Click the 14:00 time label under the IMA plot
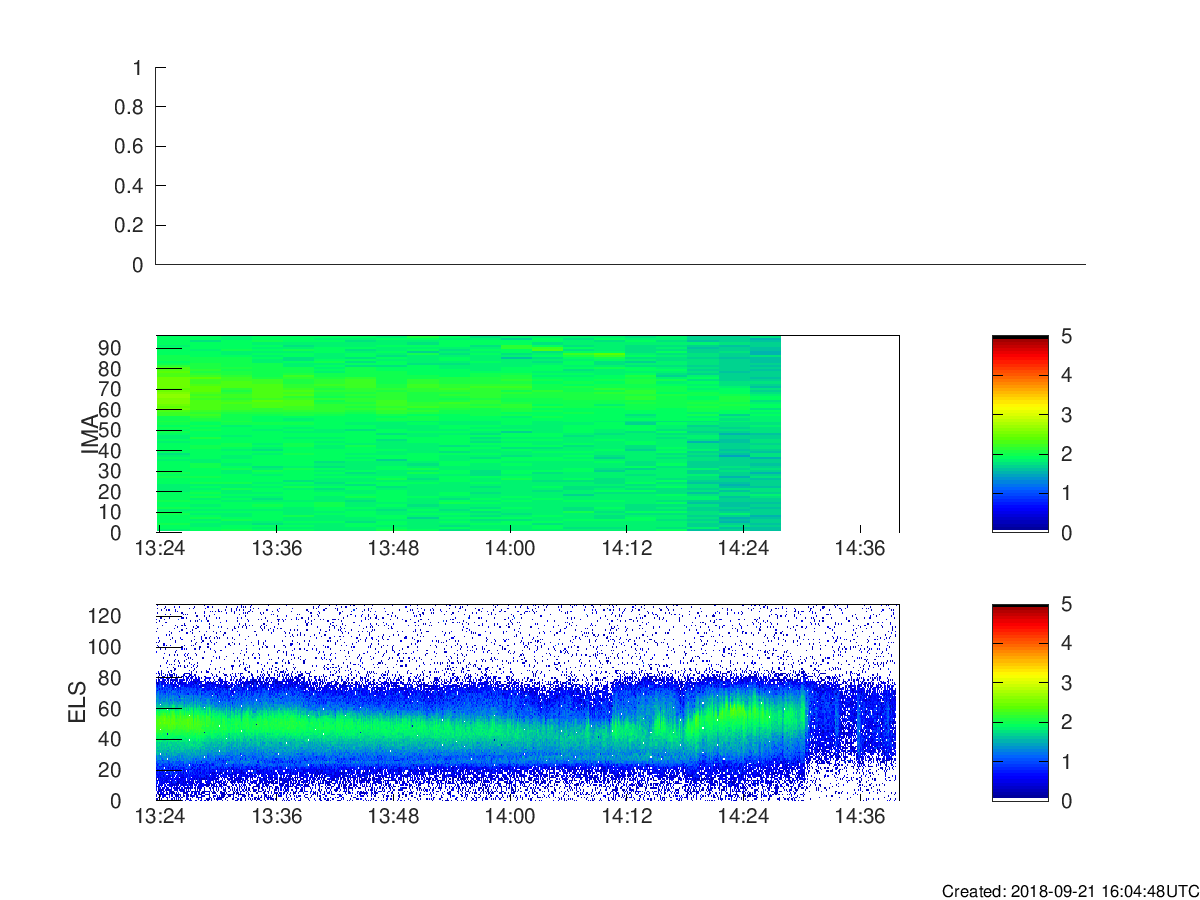Image resolution: width=1200 pixels, height=900 pixels. 510,548
